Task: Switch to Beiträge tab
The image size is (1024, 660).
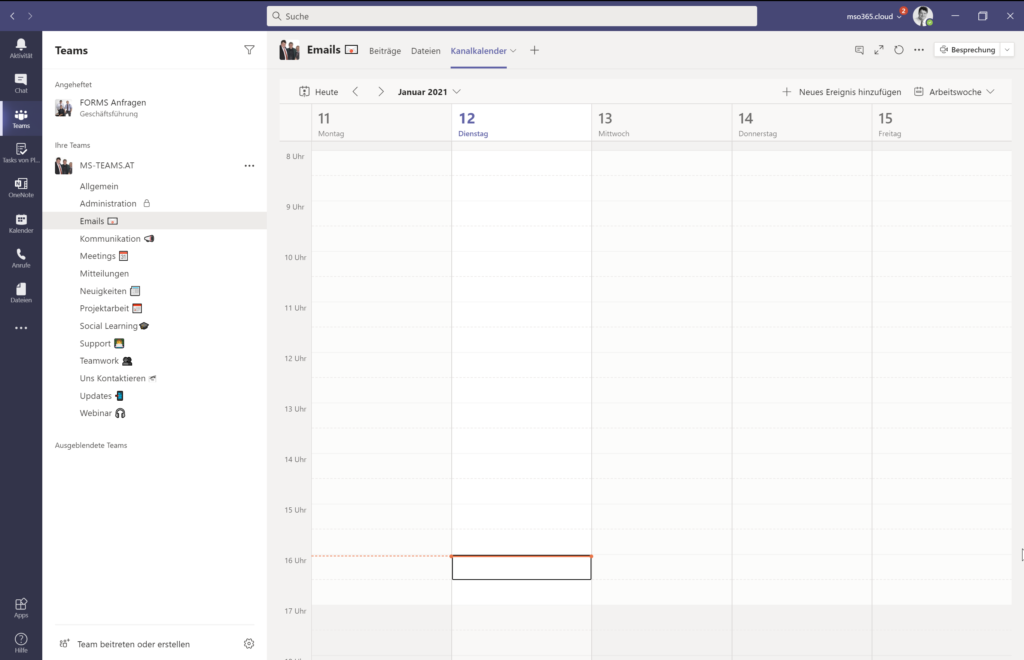Action: (x=385, y=51)
